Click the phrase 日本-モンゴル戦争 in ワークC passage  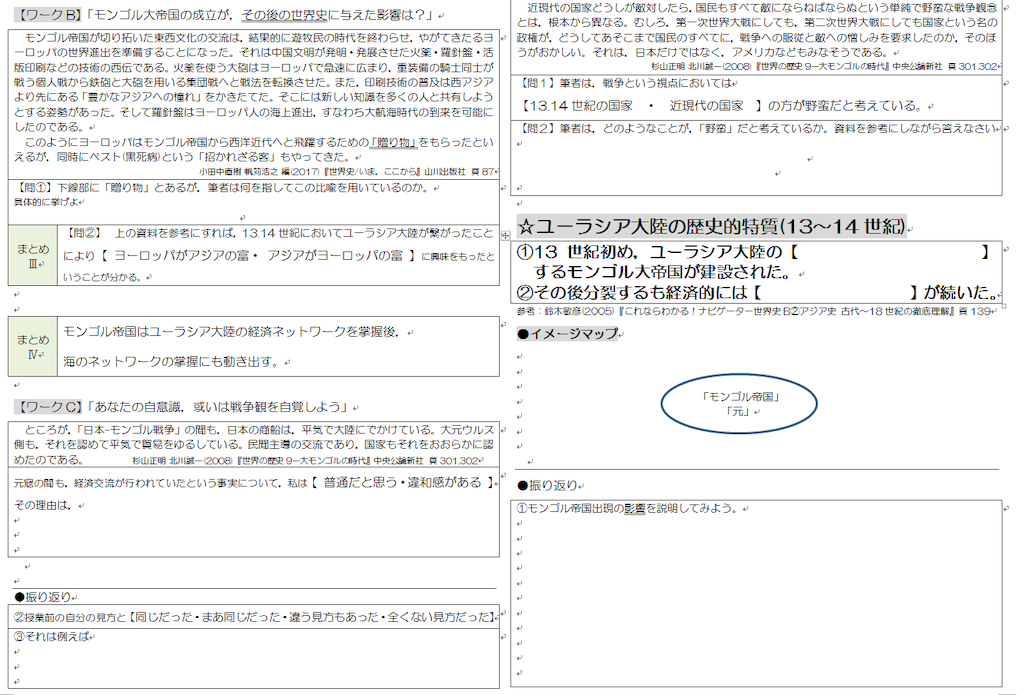(x=127, y=430)
